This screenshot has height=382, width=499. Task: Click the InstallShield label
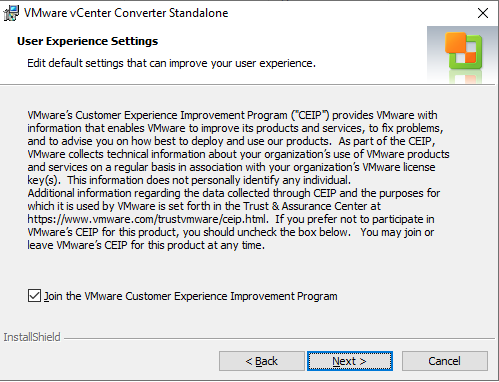click(32, 337)
